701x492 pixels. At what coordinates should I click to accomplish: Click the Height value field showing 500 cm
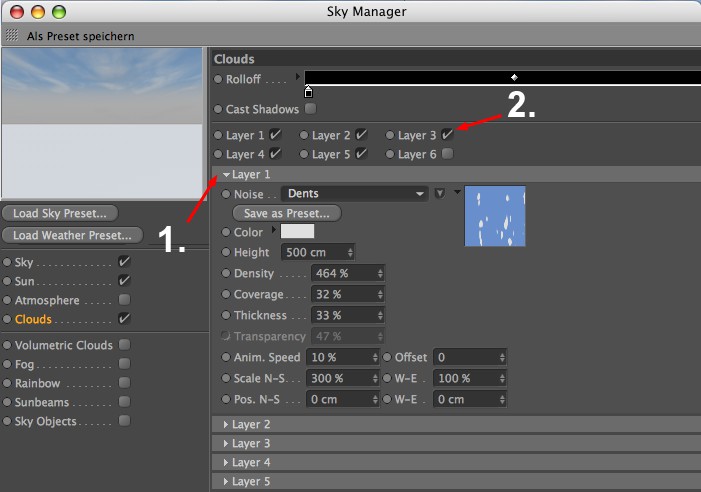point(318,252)
